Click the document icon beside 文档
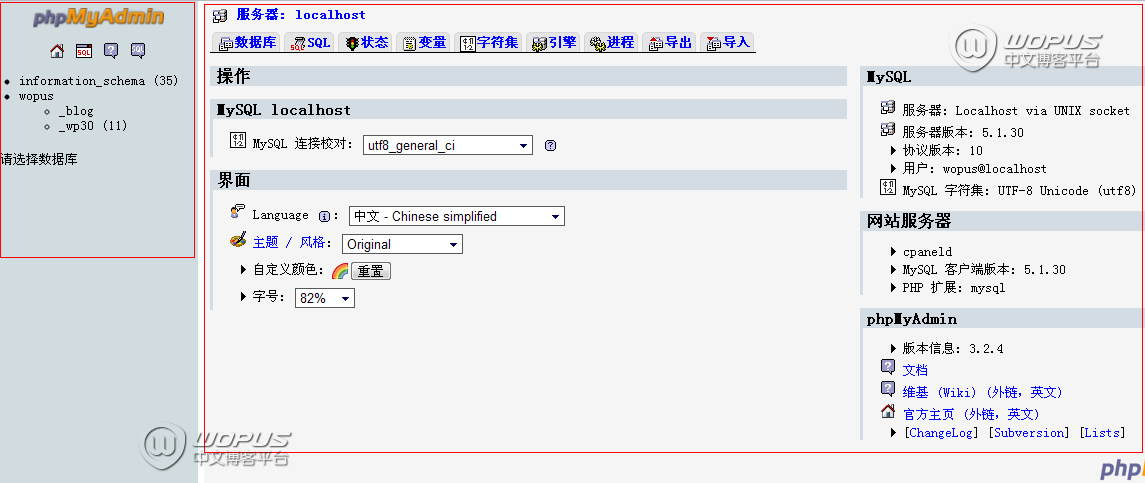The image size is (1145, 483). click(x=888, y=367)
